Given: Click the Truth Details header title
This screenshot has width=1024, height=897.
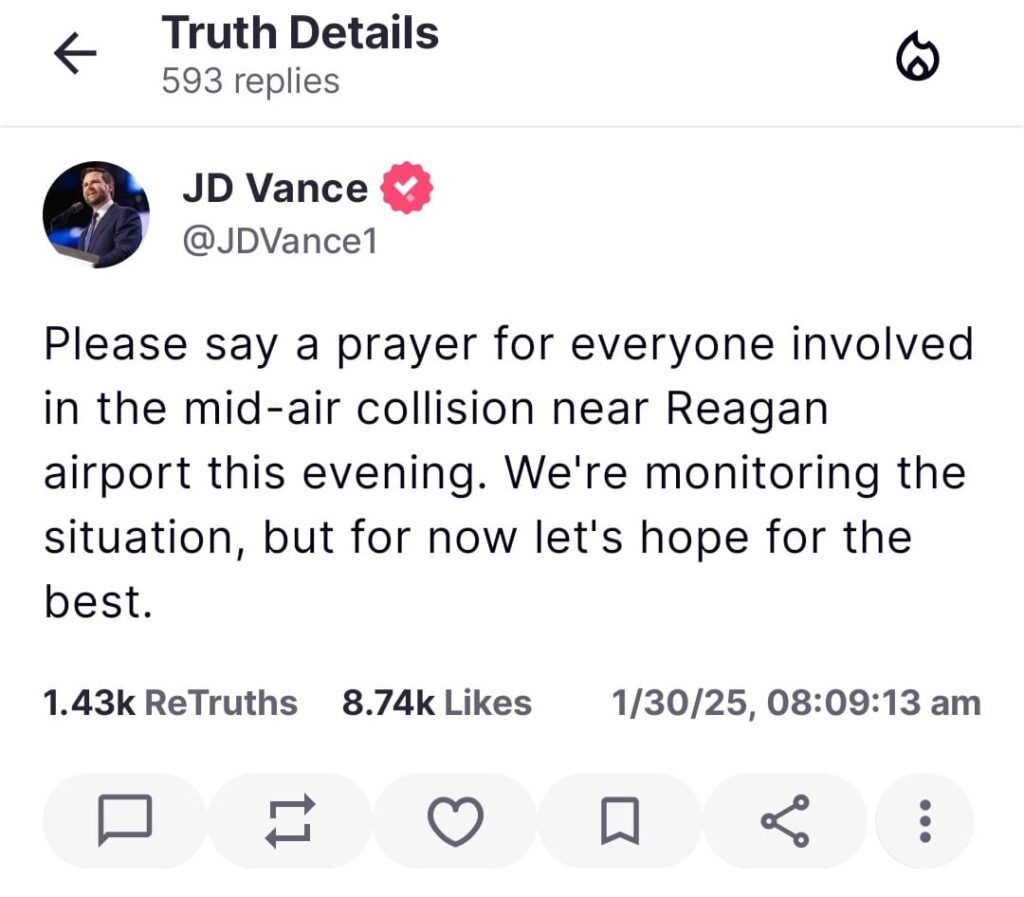Looking at the screenshot, I should point(300,33).
